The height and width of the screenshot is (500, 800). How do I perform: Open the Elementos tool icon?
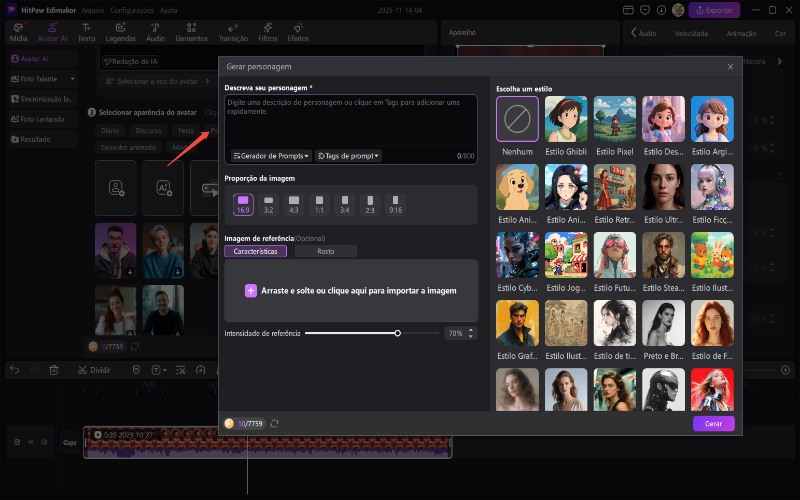pos(191,27)
